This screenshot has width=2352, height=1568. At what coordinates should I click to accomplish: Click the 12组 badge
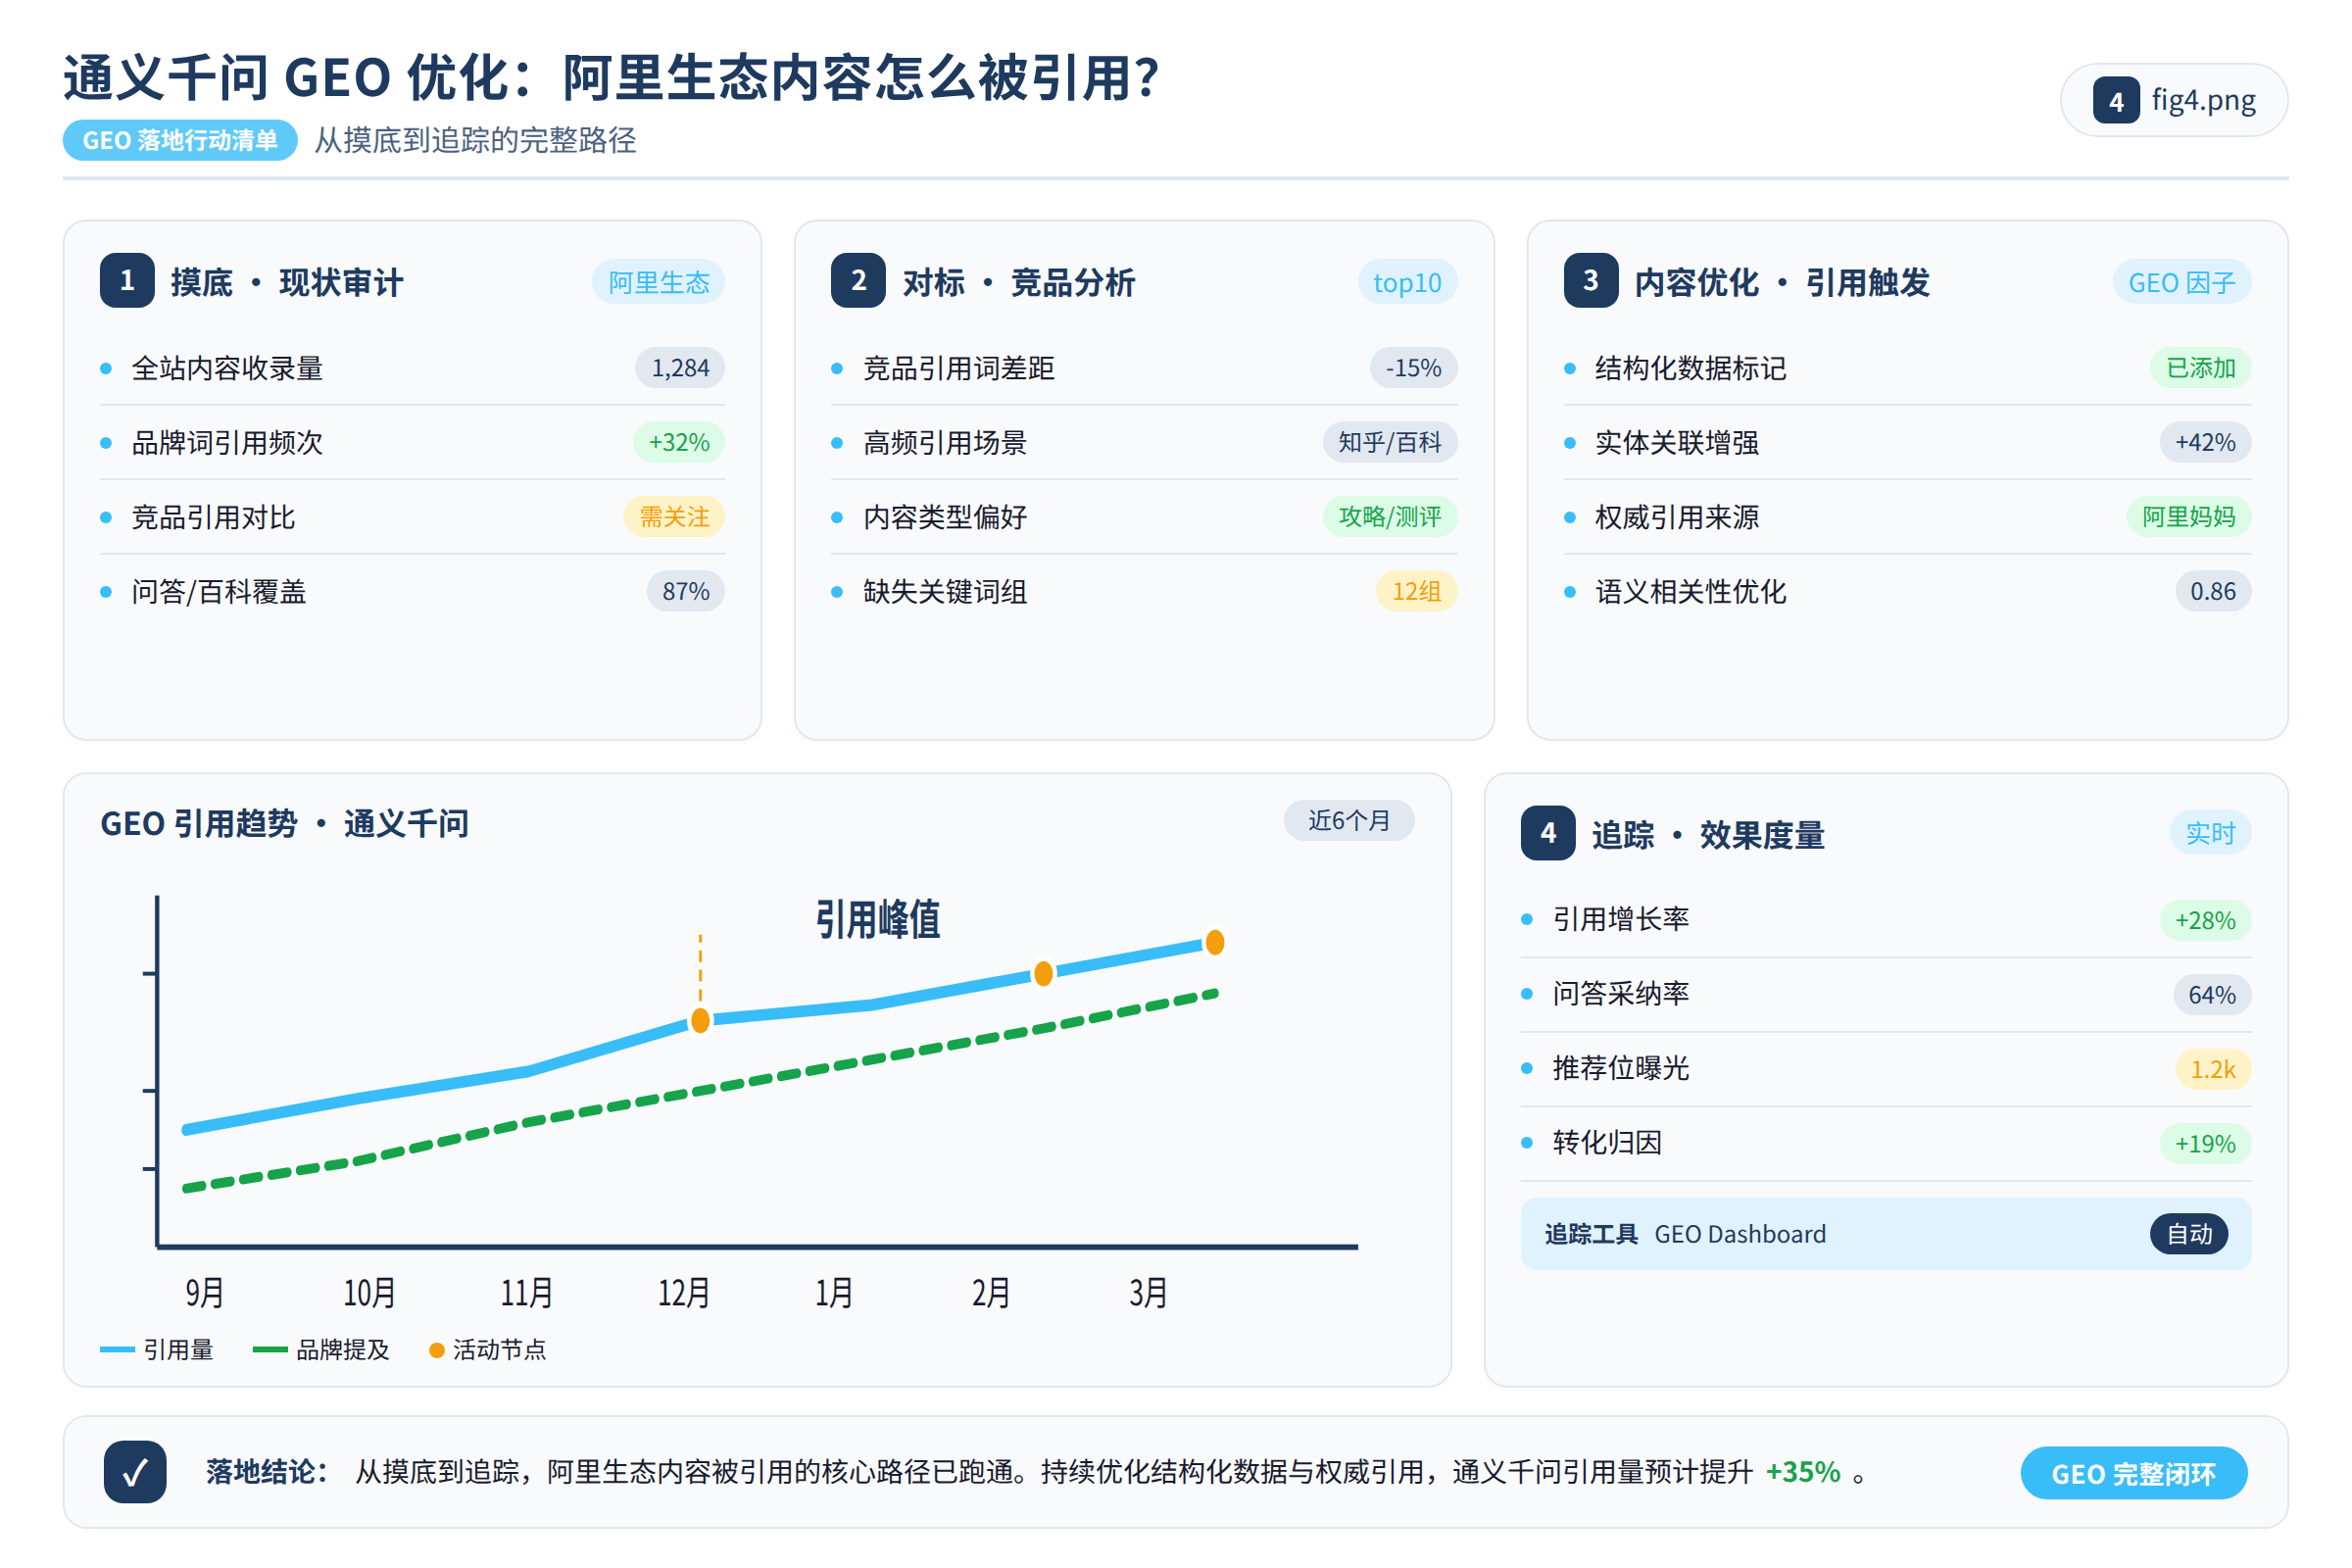[x=1417, y=591]
